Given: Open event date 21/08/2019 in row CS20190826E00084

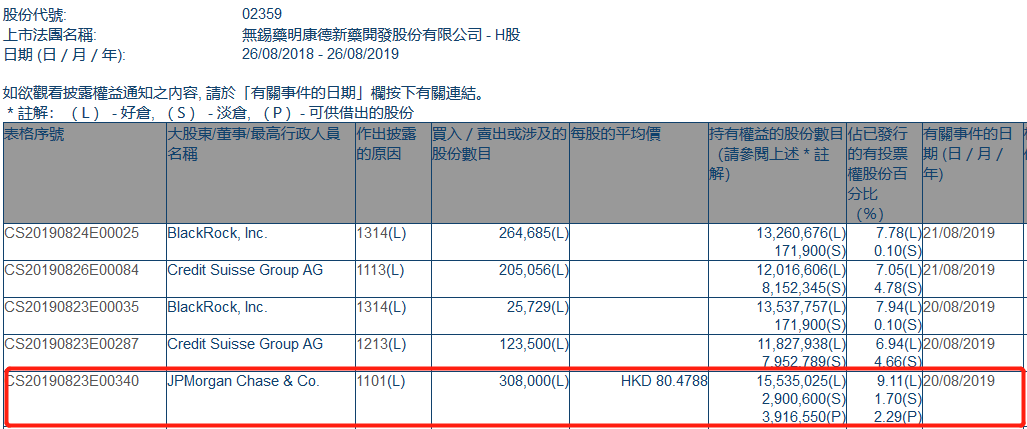Looking at the screenshot, I should tap(959, 270).
